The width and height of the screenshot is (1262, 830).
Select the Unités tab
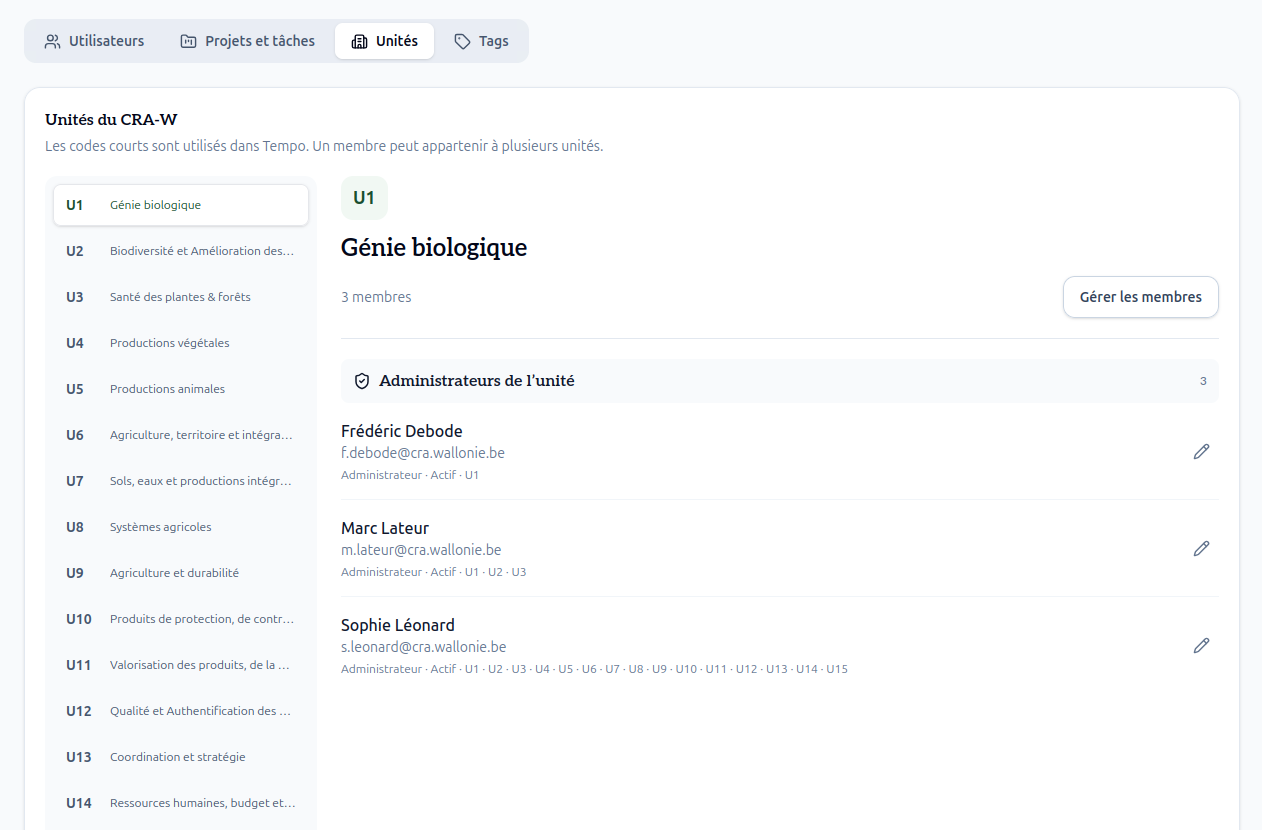384,41
